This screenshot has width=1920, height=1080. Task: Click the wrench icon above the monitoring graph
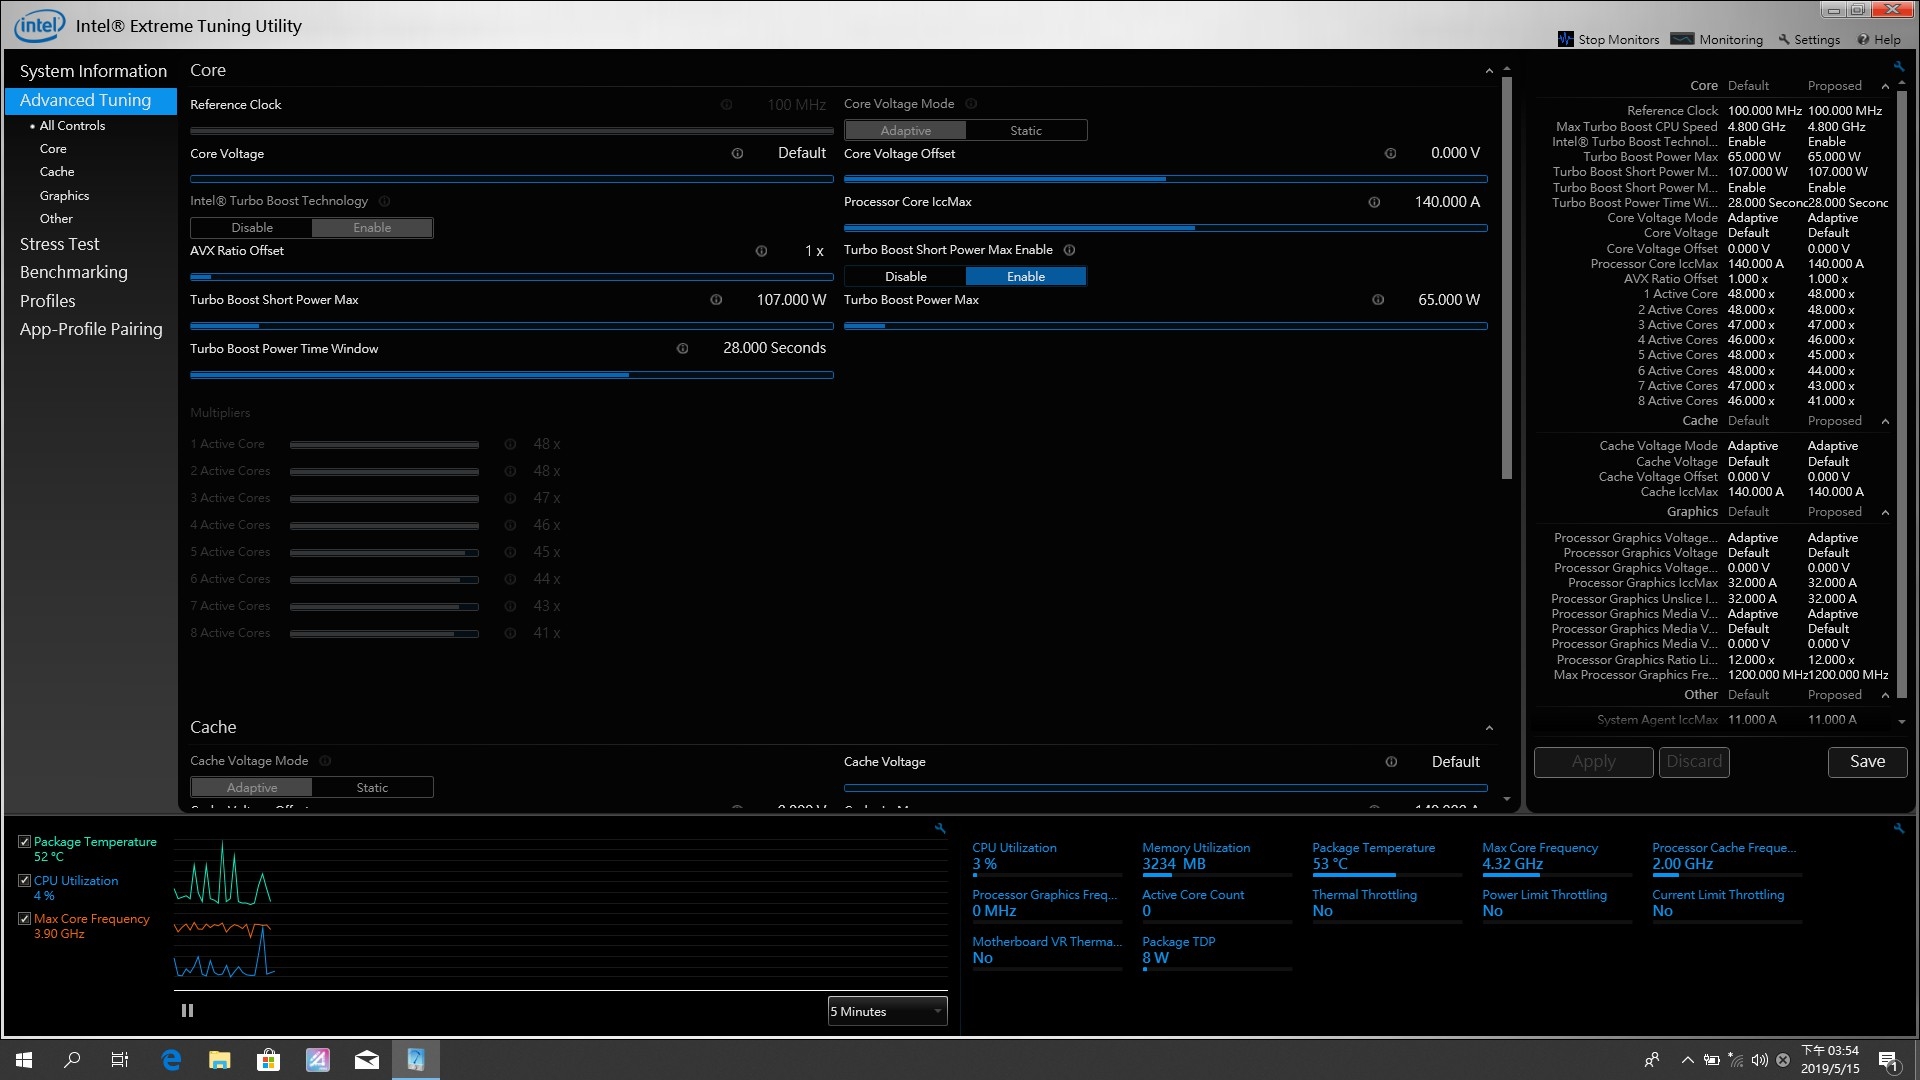point(939,828)
